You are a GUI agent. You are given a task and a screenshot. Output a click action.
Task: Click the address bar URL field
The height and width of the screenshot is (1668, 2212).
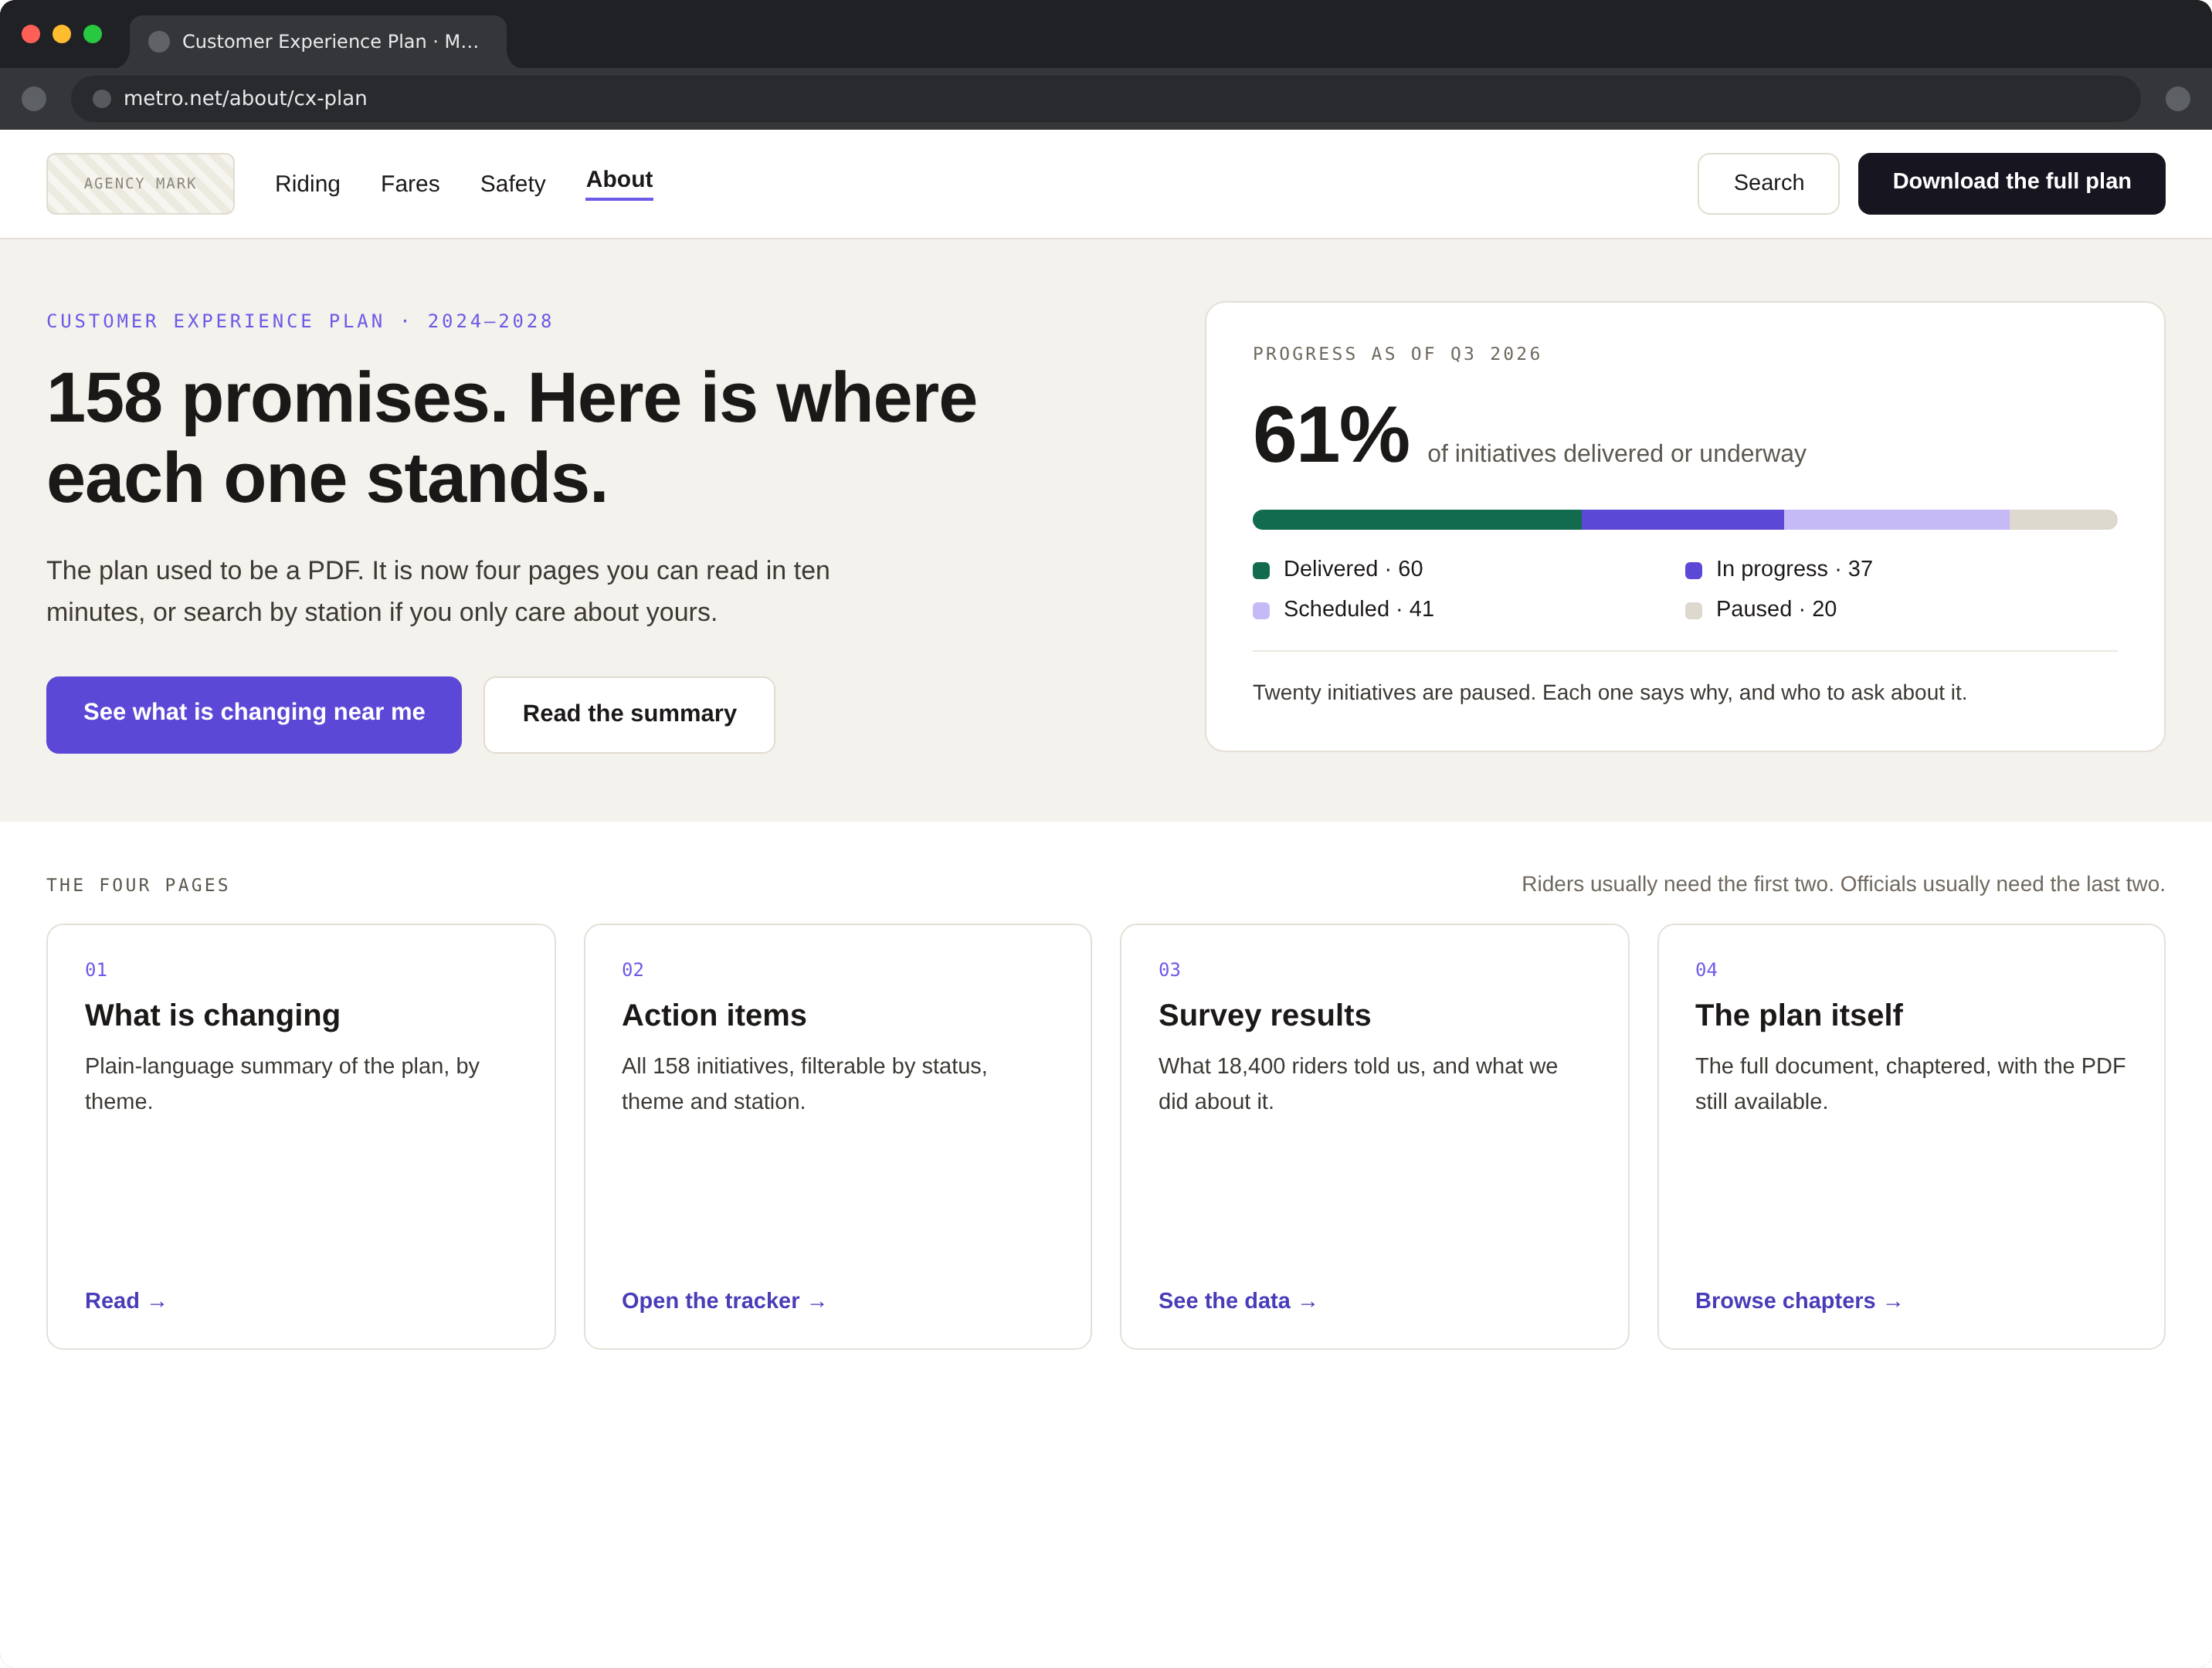point(1105,98)
